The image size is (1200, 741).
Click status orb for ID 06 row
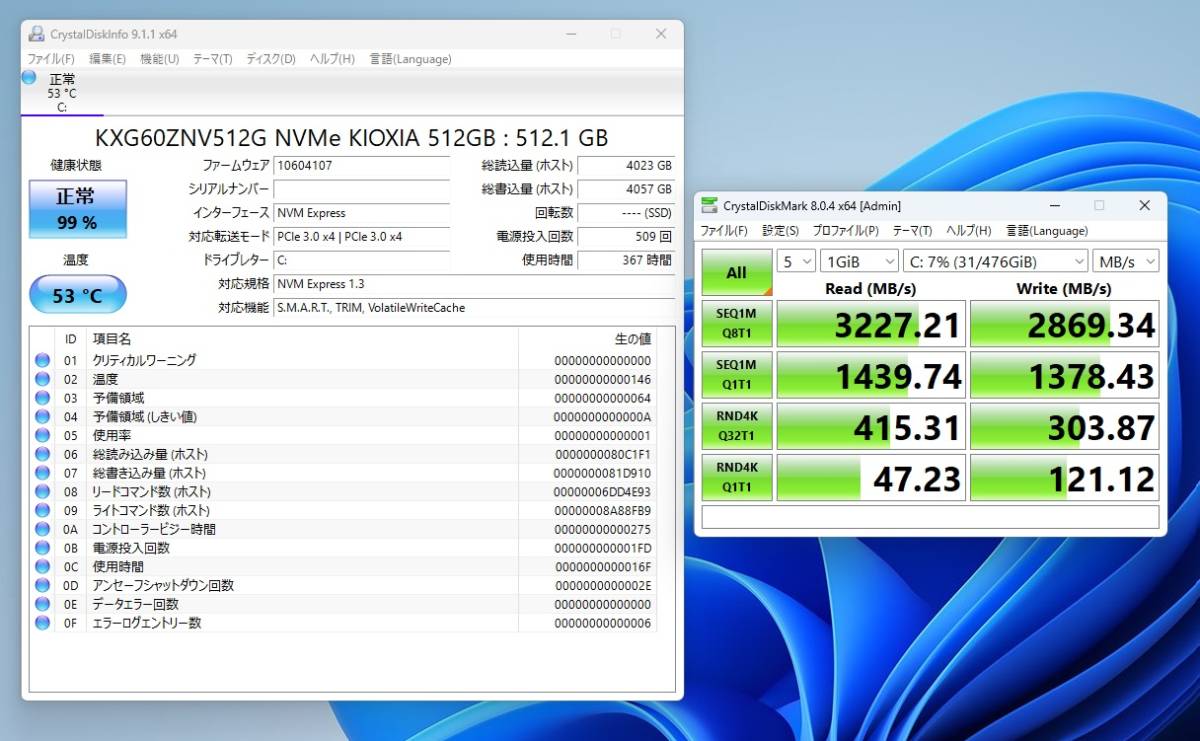42,454
